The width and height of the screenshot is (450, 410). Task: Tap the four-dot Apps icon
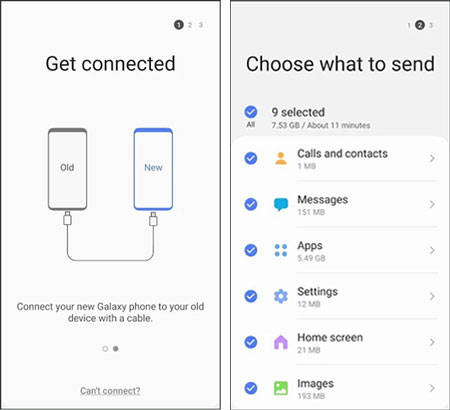(281, 250)
